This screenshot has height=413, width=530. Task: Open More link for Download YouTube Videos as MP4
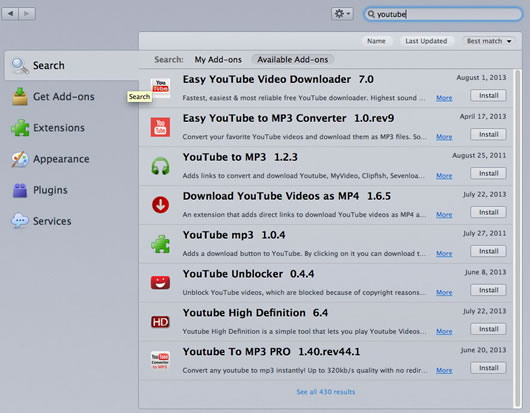pyautogui.click(x=444, y=215)
